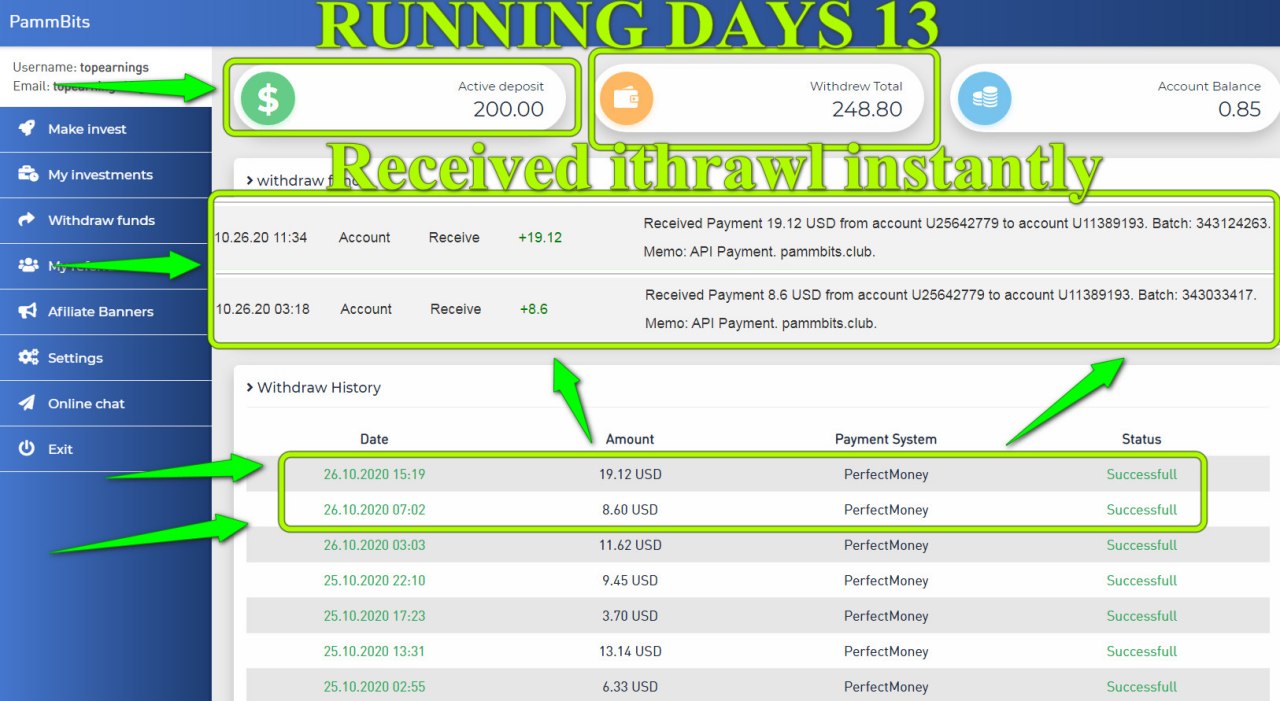Screen dimensions: 1280x701
Task: Click the 6.33 USD amount cell
Action: (x=630, y=687)
